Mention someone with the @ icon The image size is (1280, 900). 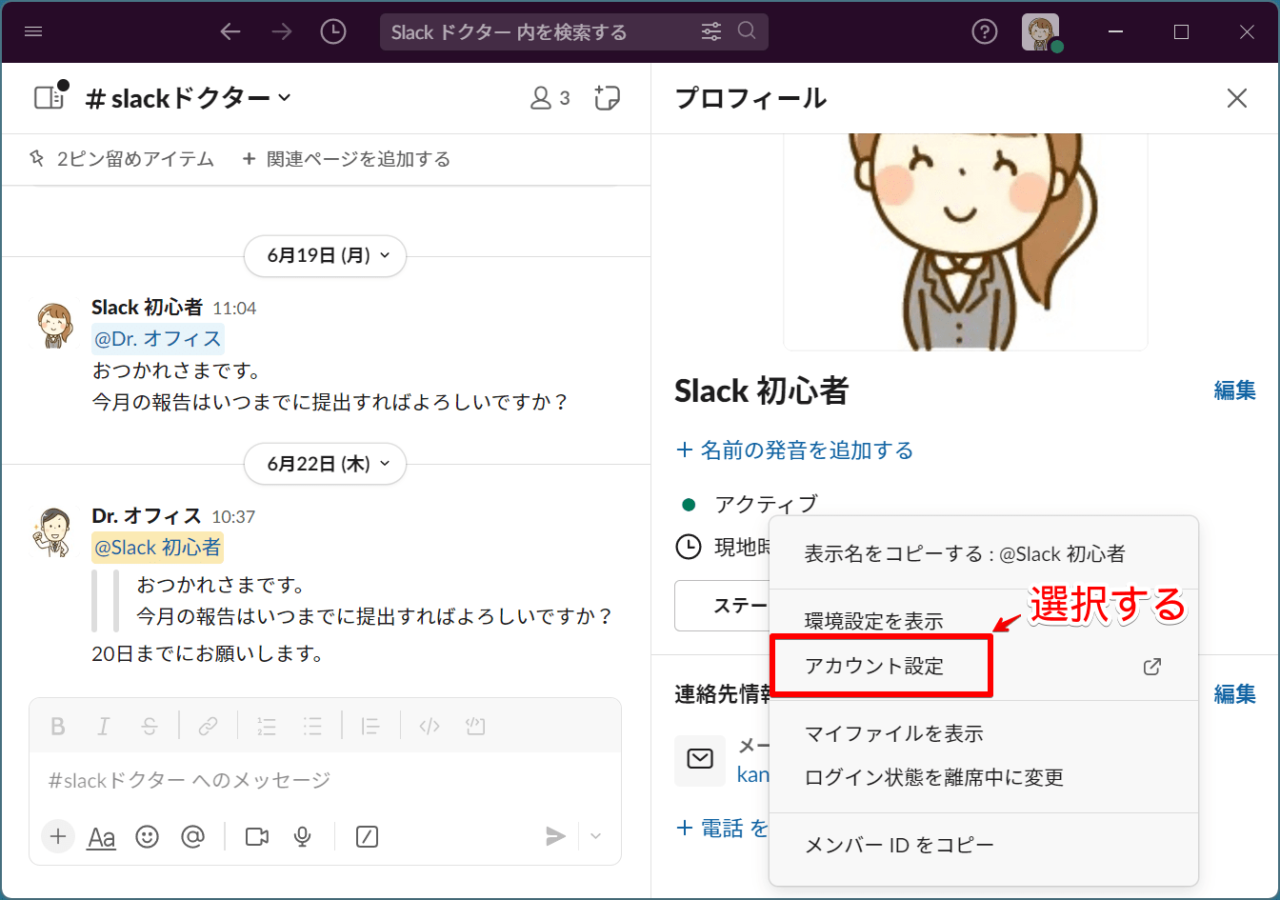click(193, 836)
